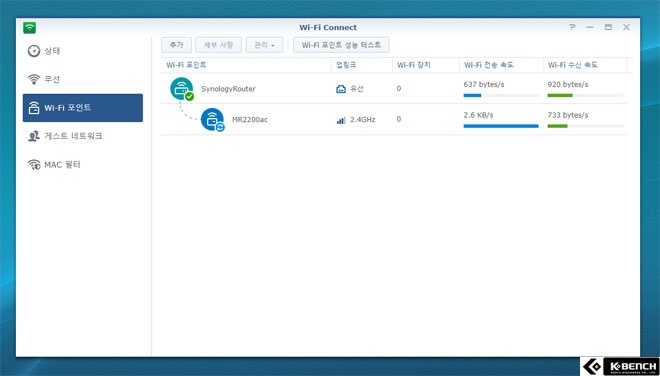
Task: Open help with the question mark icon
Action: [572, 27]
